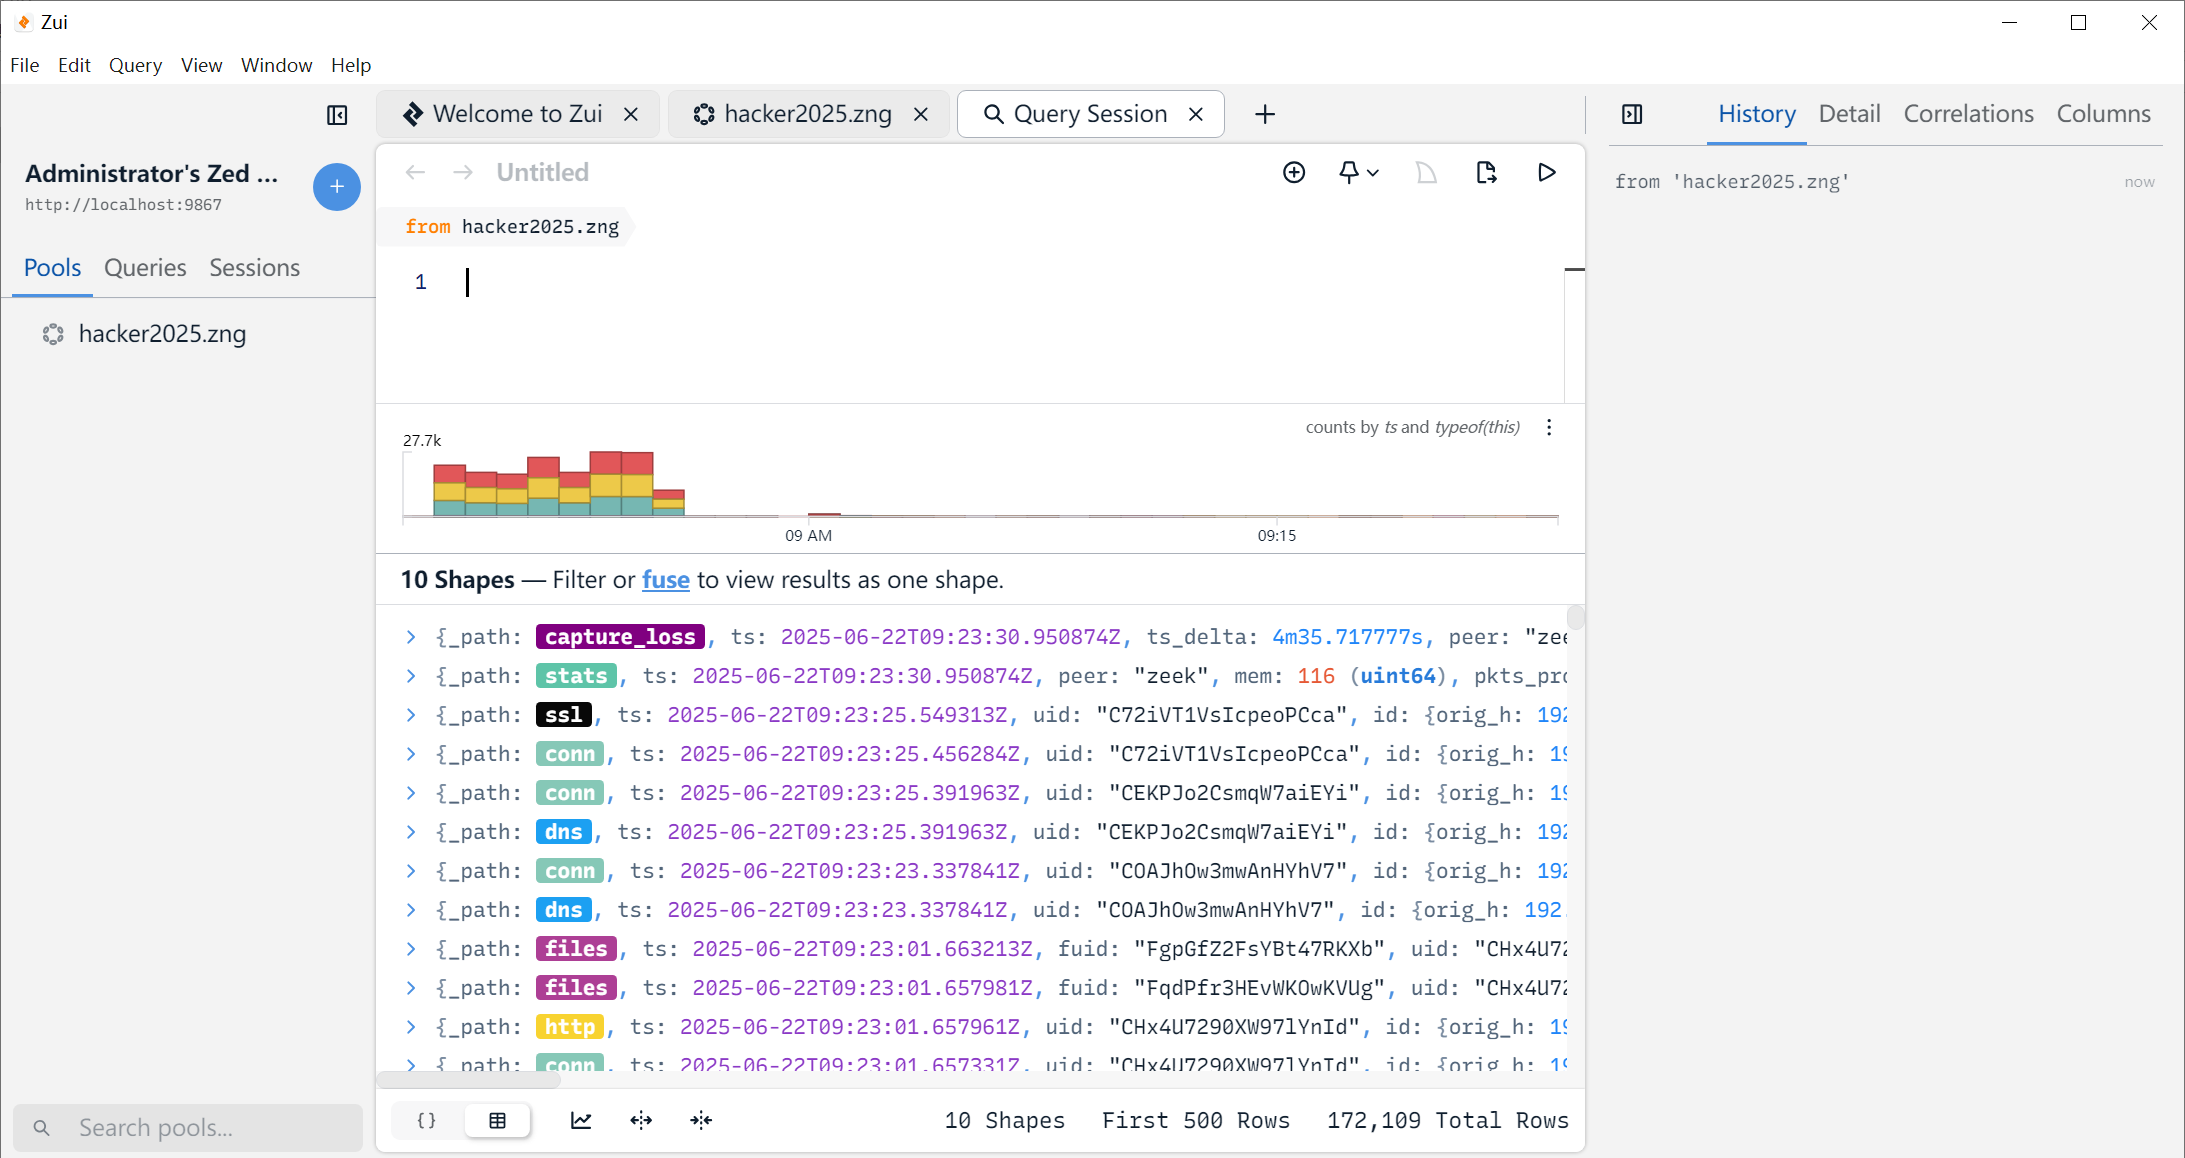Viewport: 2185px width, 1158px height.
Task: Open the pin dropdown arrow
Action: [1373, 173]
